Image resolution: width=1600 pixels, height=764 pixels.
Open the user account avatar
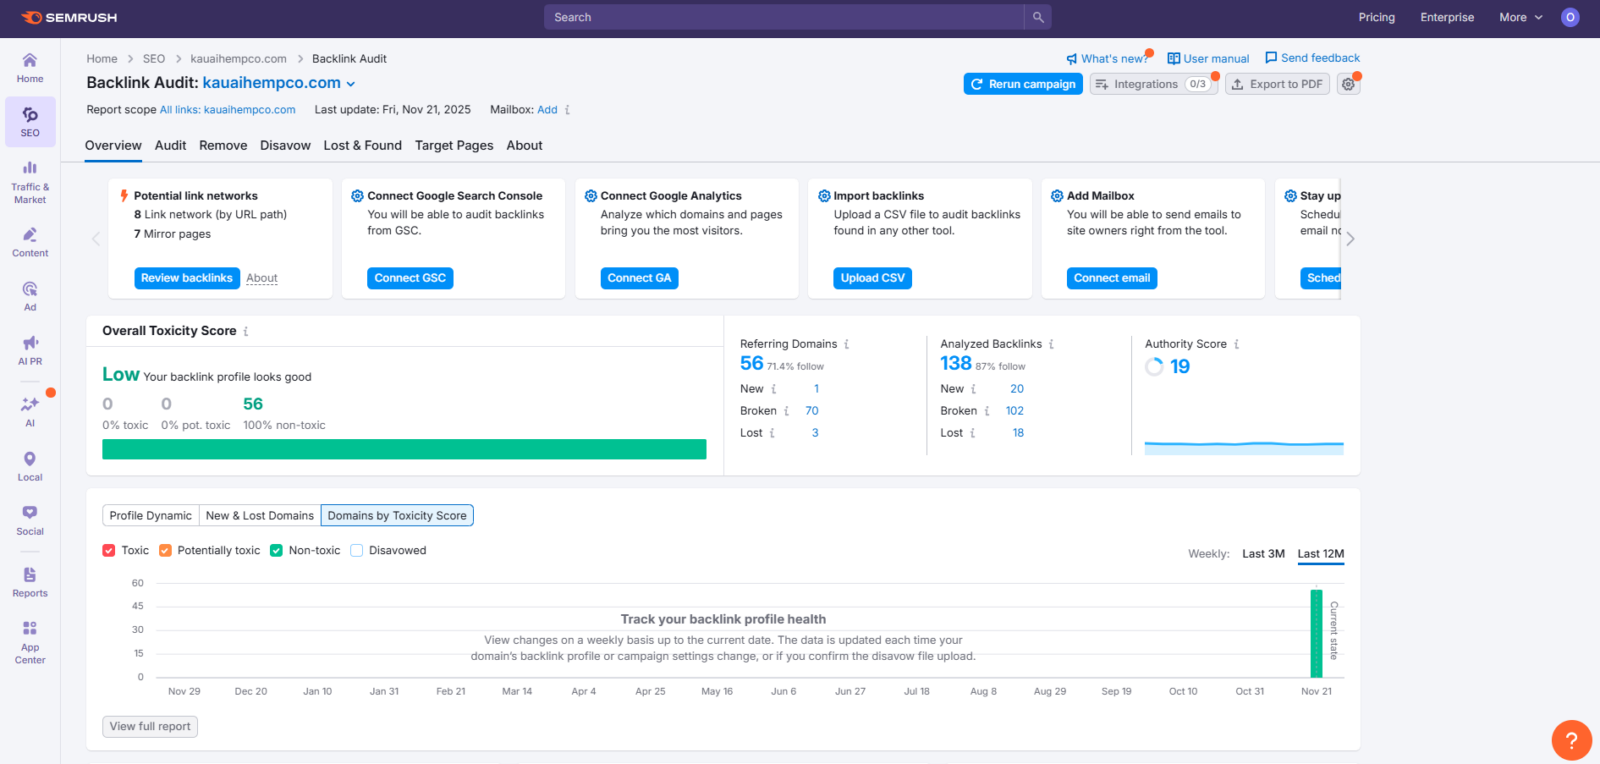point(1570,17)
